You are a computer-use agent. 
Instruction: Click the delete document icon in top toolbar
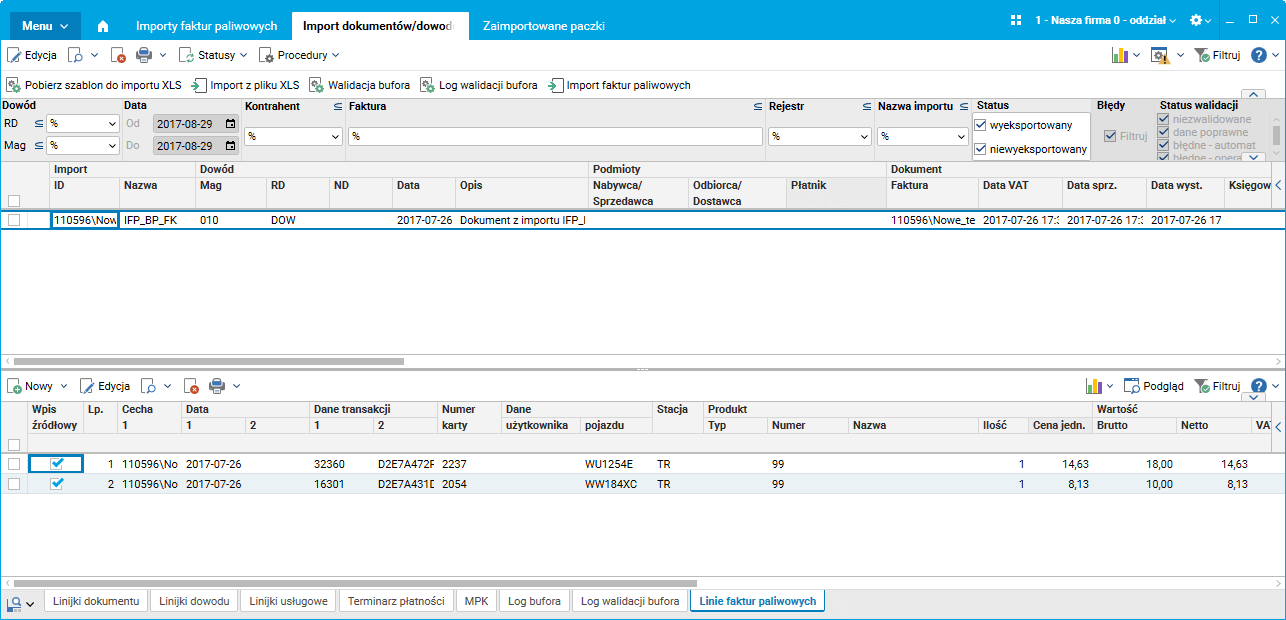(x=118, y=55)
